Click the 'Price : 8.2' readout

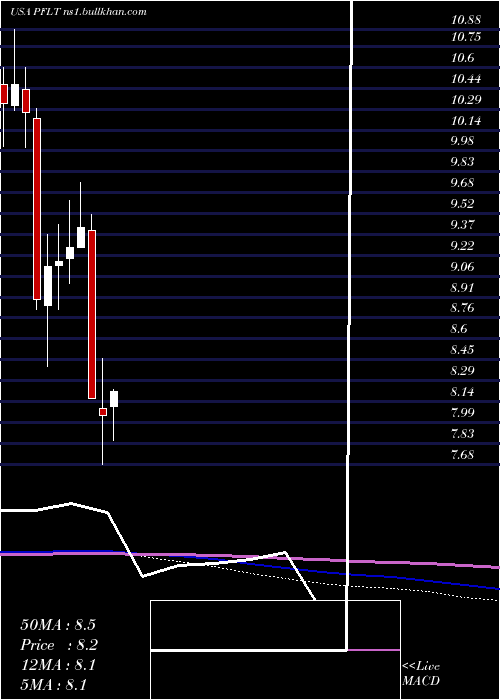(59, 645)
